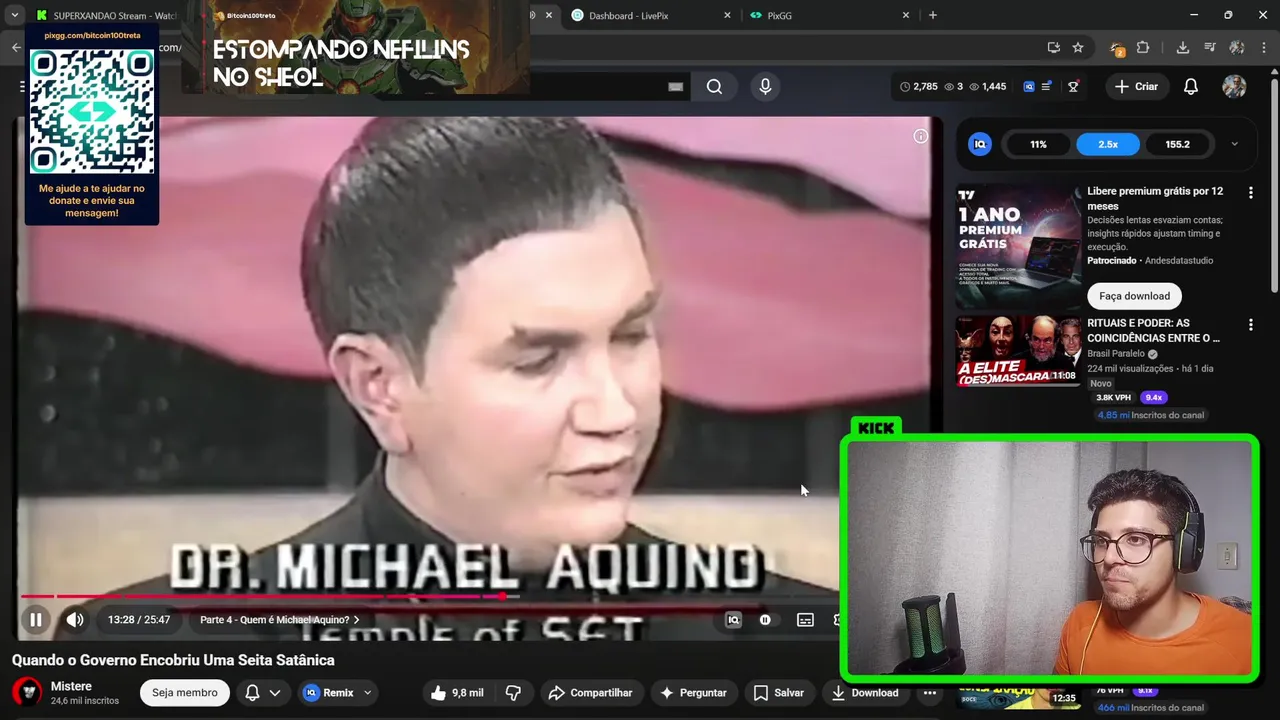Open more options for RITUAIS E PODER video
This screenshot has width=1280, height=720.
[x=1250, y=325]
